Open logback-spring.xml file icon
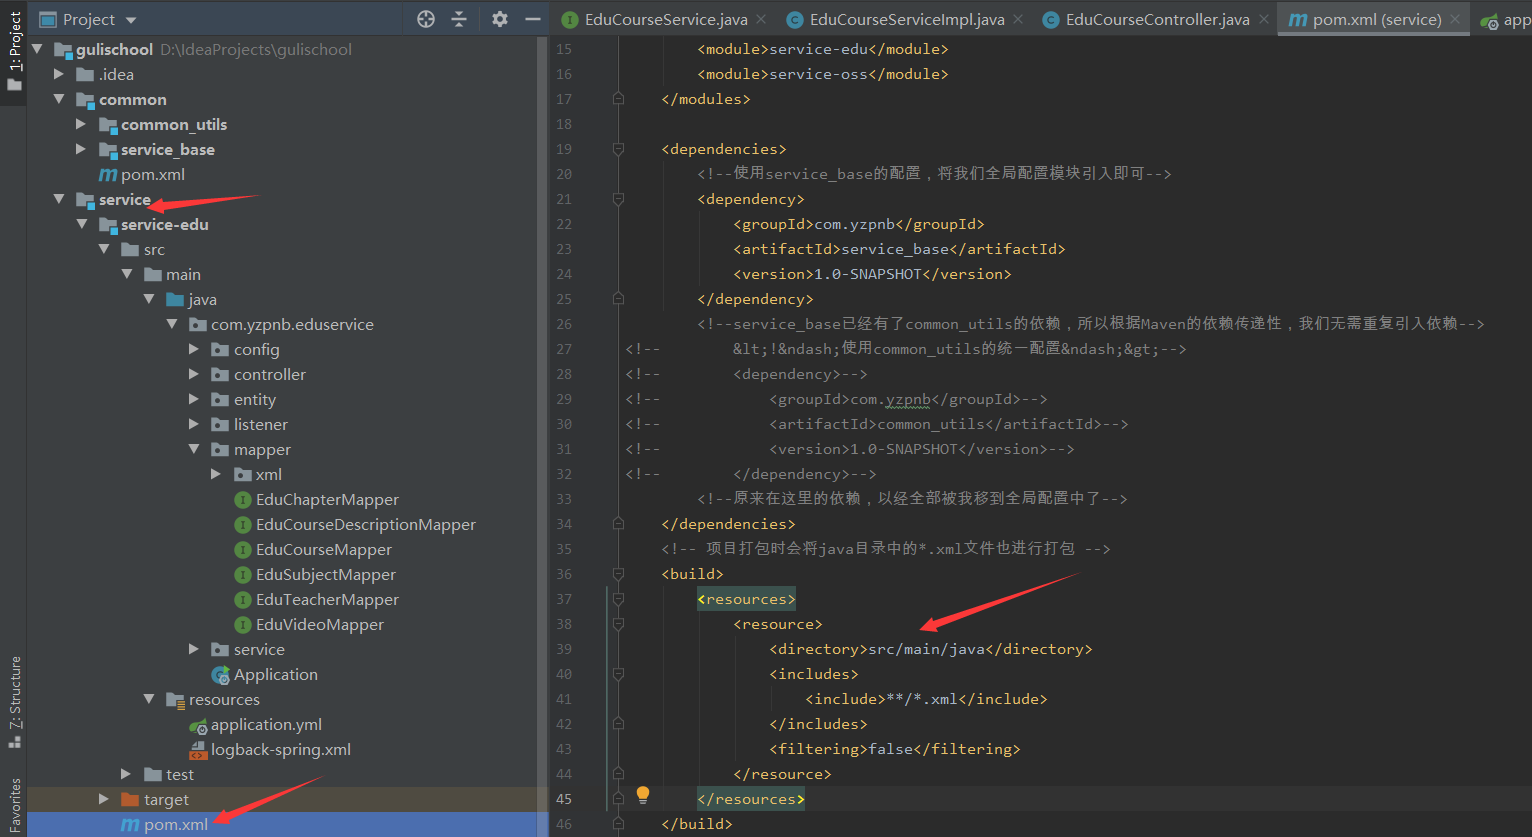The image size is (1532, 837). (x=198, y=750)
